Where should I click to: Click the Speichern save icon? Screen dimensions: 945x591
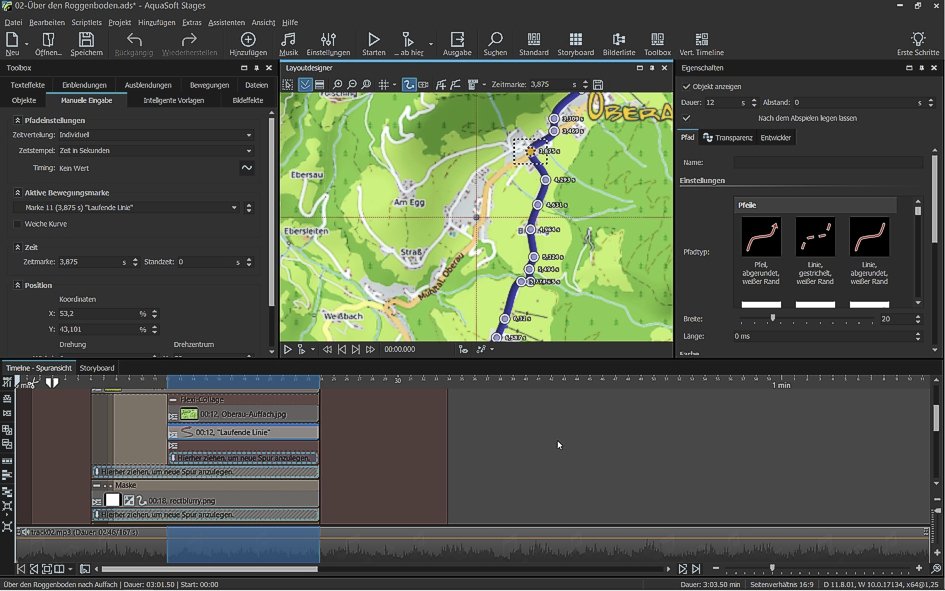(x=86, y=41)
